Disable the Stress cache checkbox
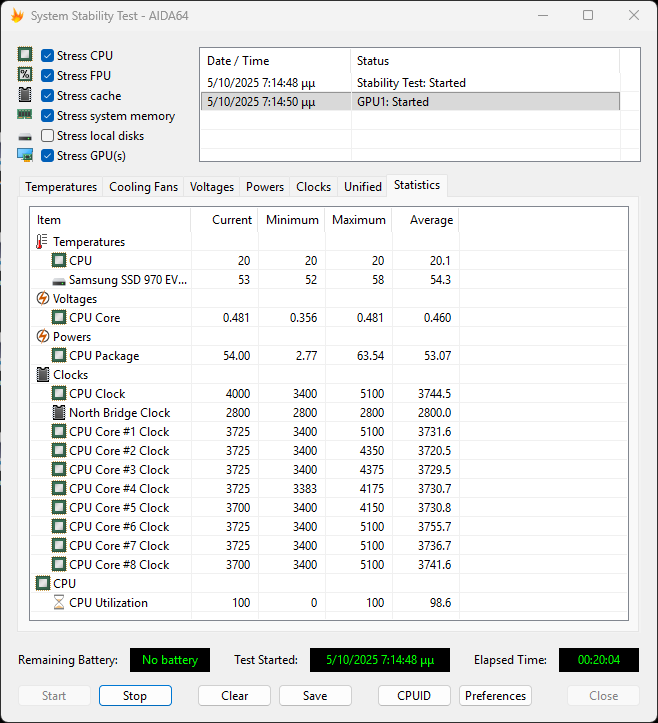This screenshot has height=723, width=658. (x=47, y=95)
